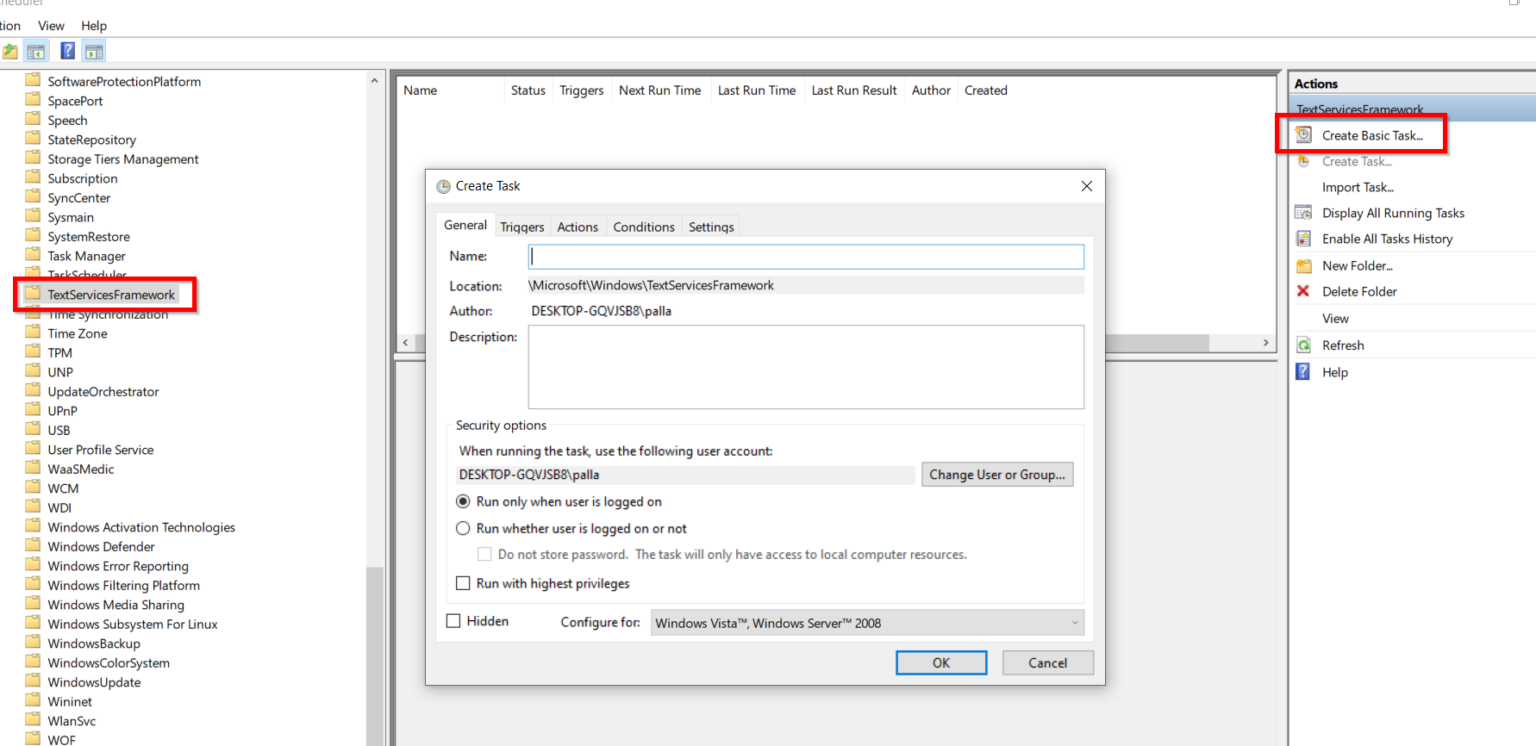Select Run whether user is logged on or not
1536x746 pixels.
coord(462,528)
